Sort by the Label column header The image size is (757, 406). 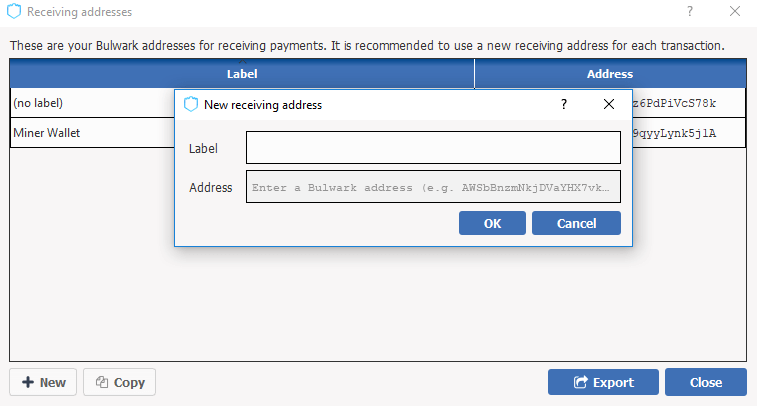pyautogui.click(x=242, y=74)
